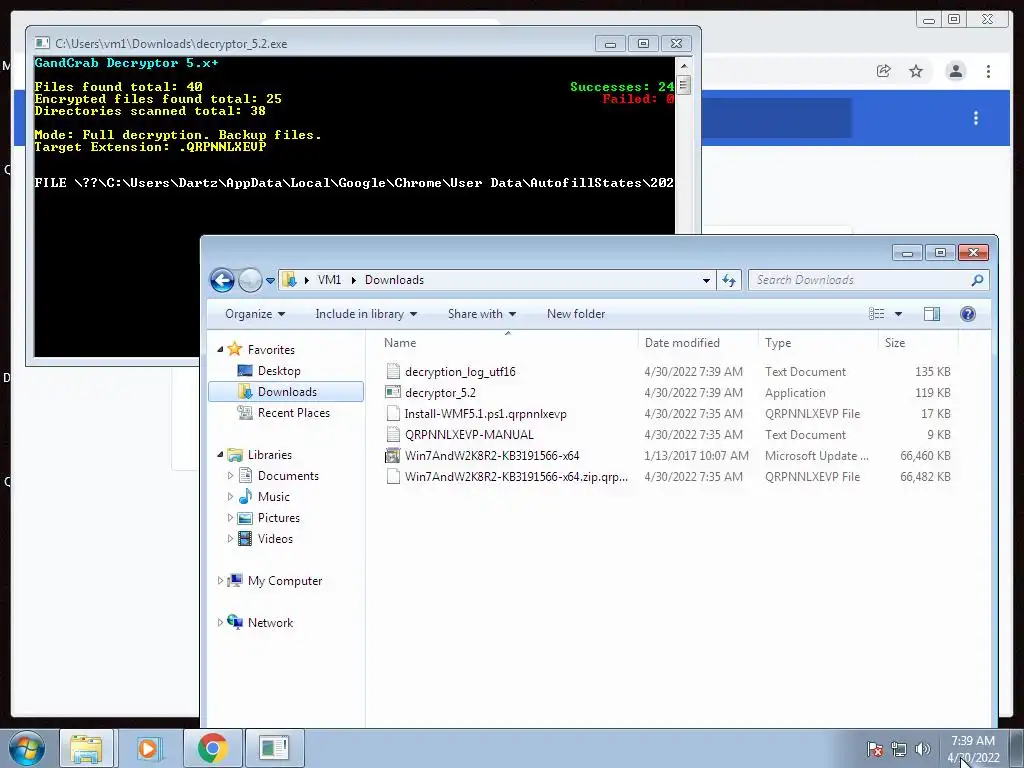Open the Organize menu
Viewport: 1024px width, 768px height.
pos(255,314)
